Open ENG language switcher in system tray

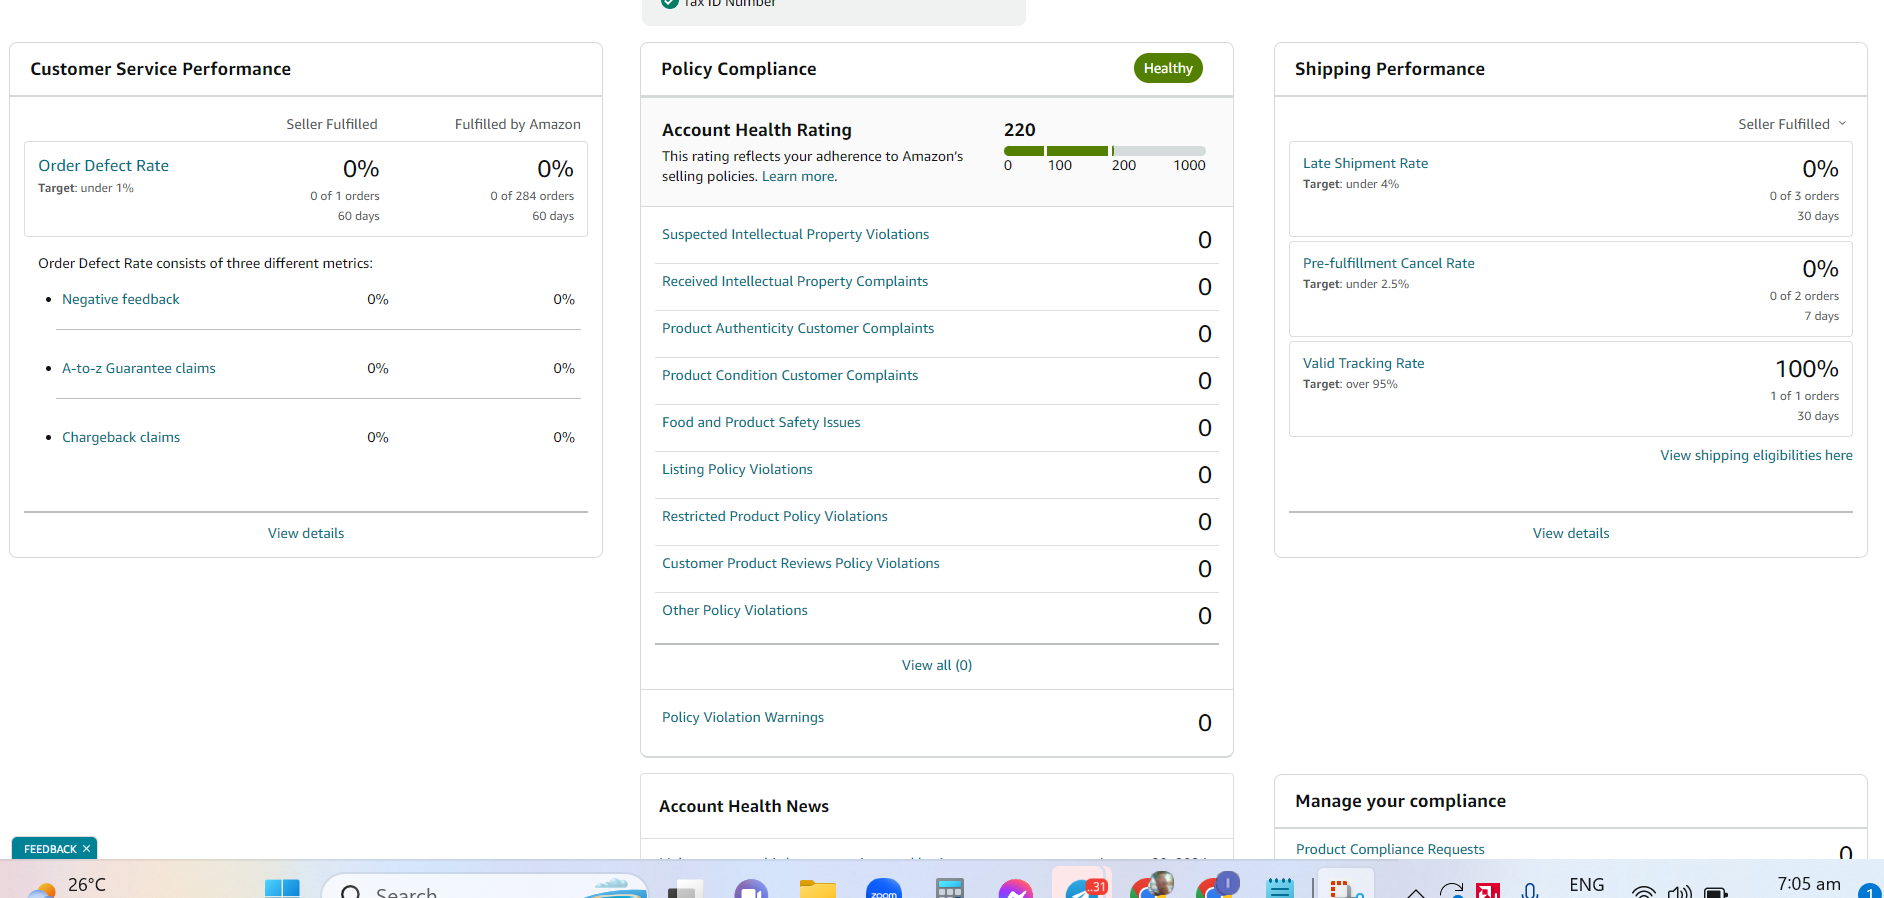tap(1587, 885)
